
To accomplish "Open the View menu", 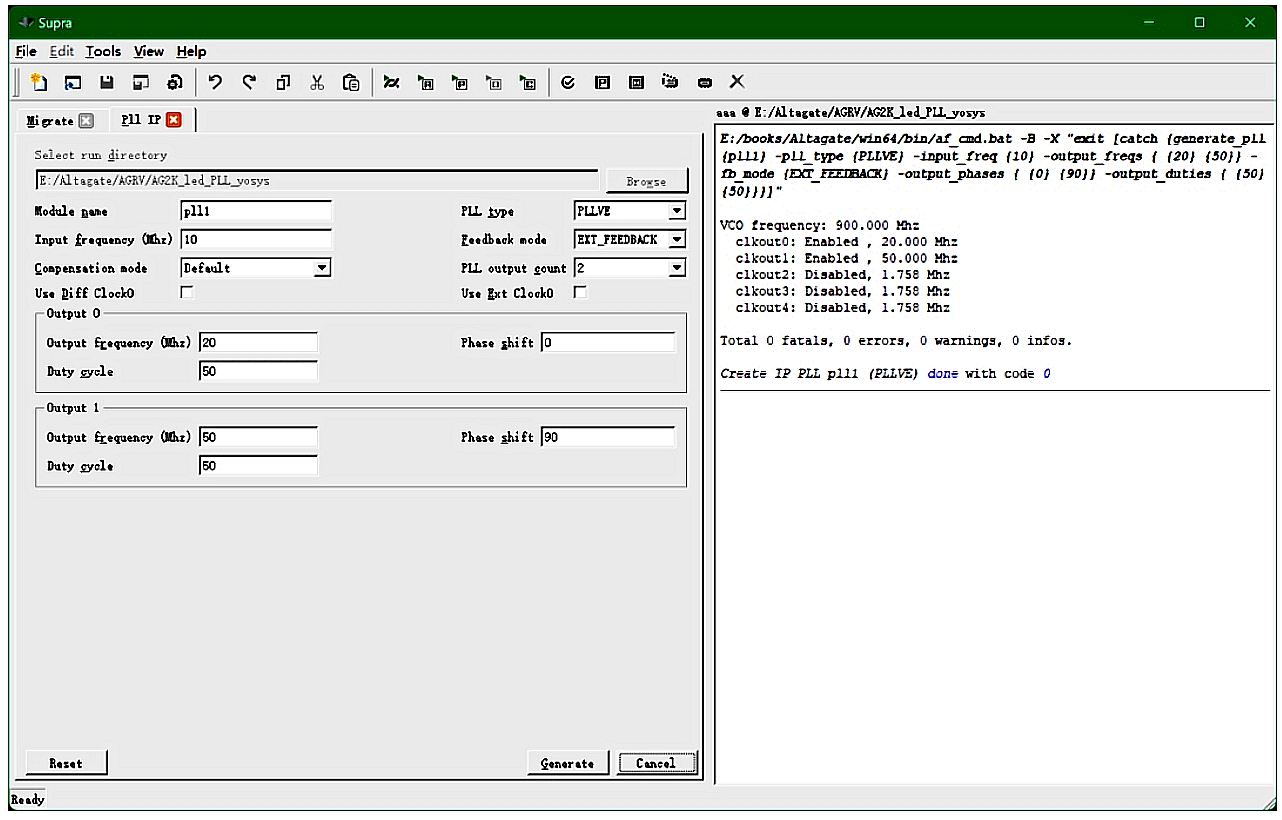I will click(149, 51).
